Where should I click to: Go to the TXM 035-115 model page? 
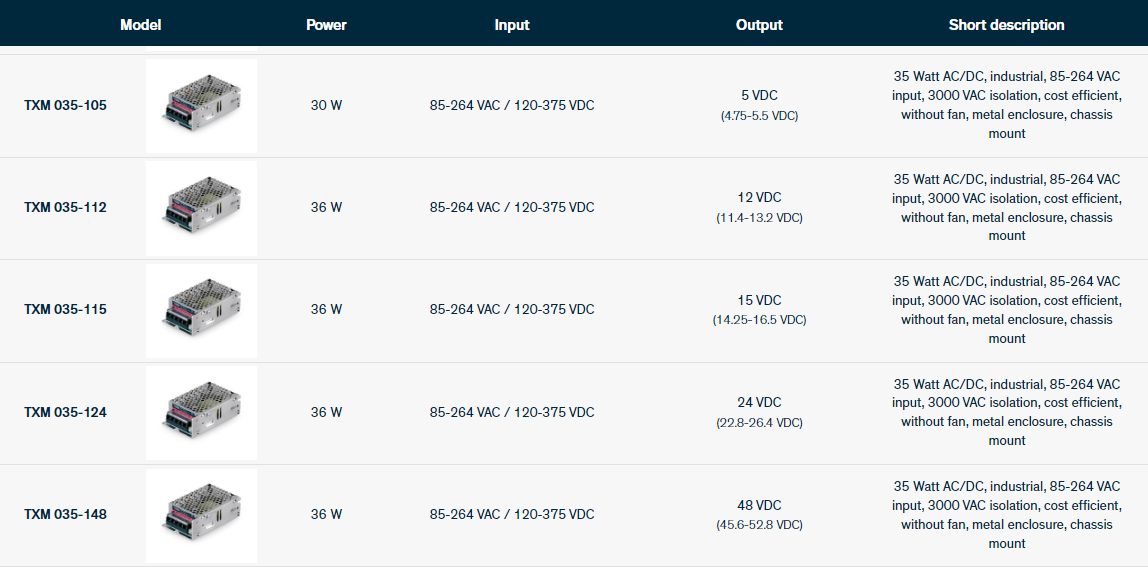click(x=65, y=310)
